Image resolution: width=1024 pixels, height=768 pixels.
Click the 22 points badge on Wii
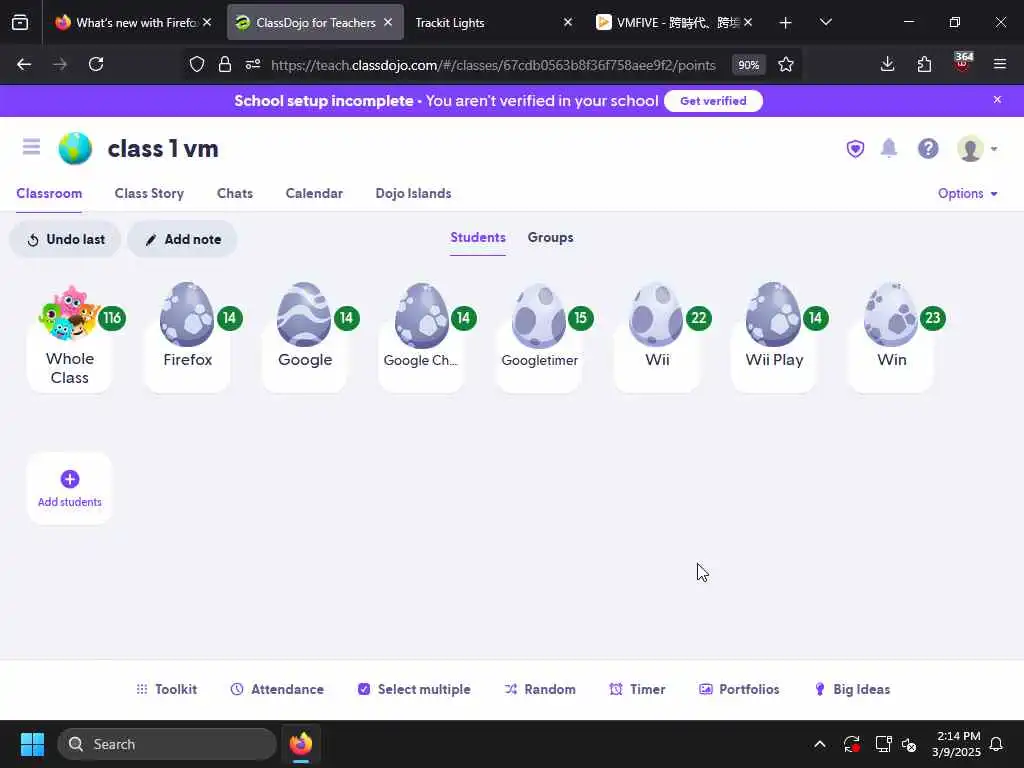pos(698,318)
